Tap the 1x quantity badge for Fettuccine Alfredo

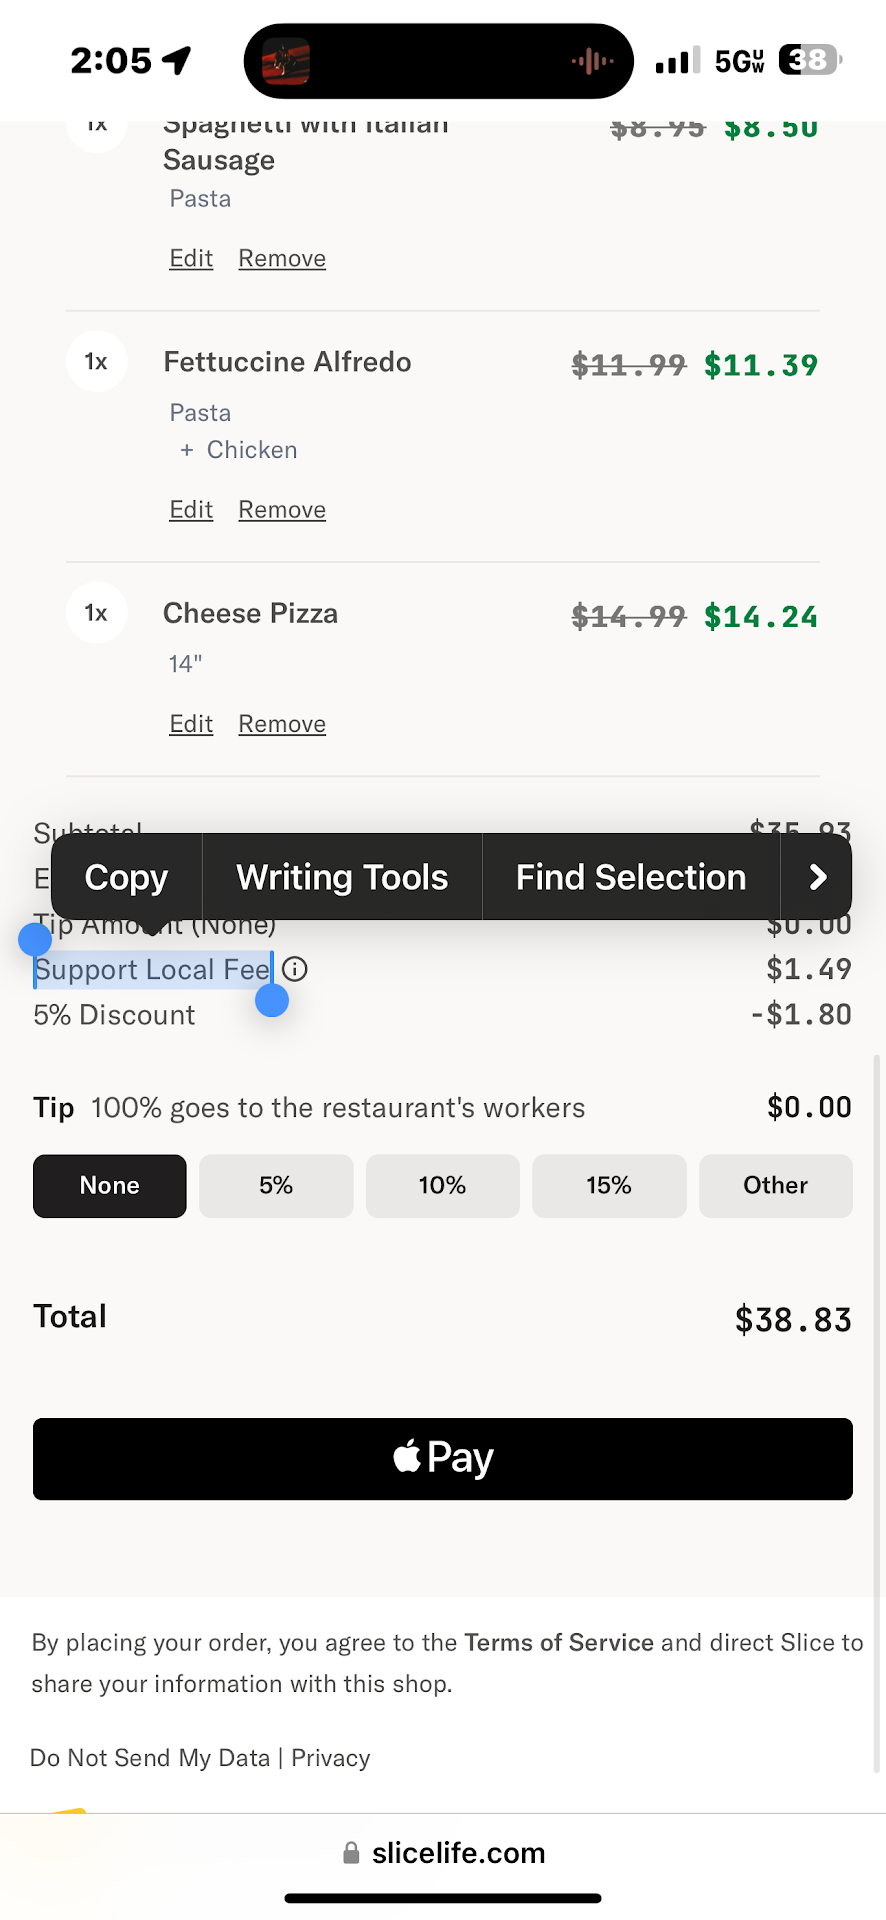coord(96,362)
